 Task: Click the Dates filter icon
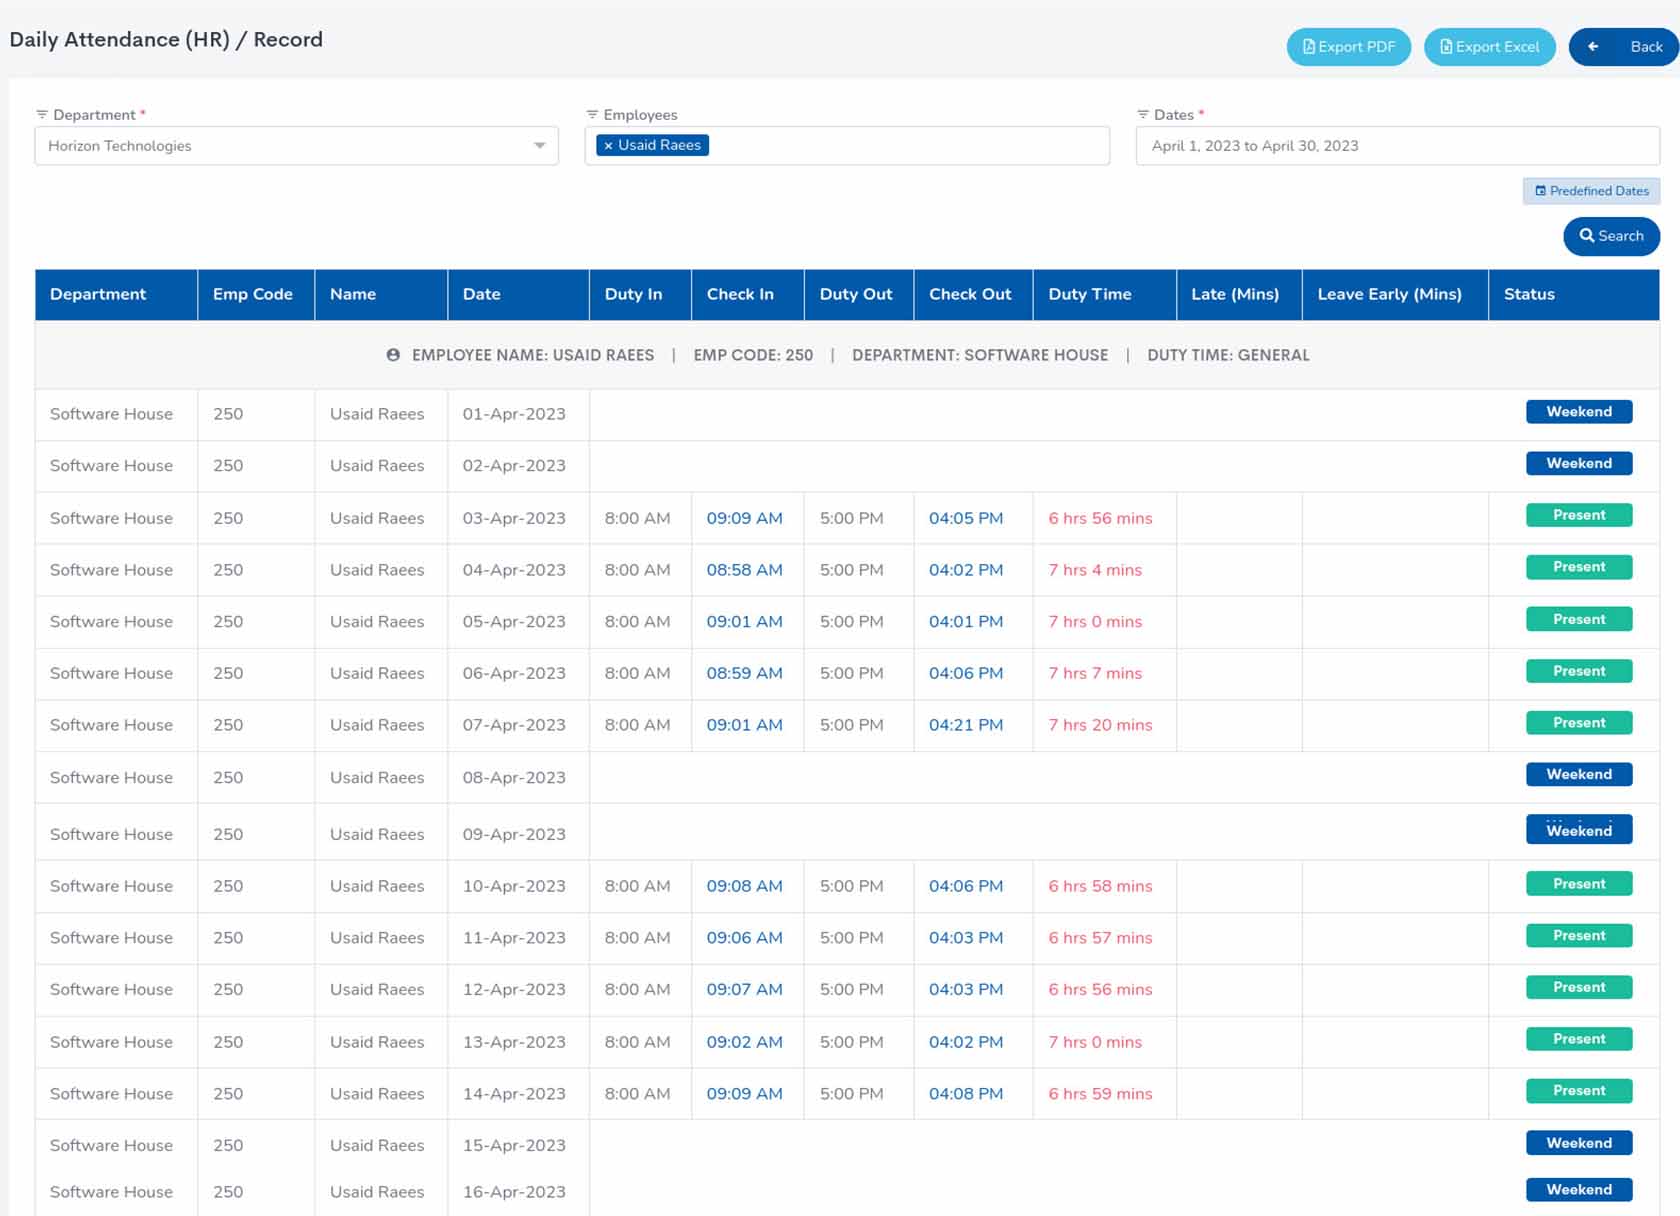(1143, 115)
